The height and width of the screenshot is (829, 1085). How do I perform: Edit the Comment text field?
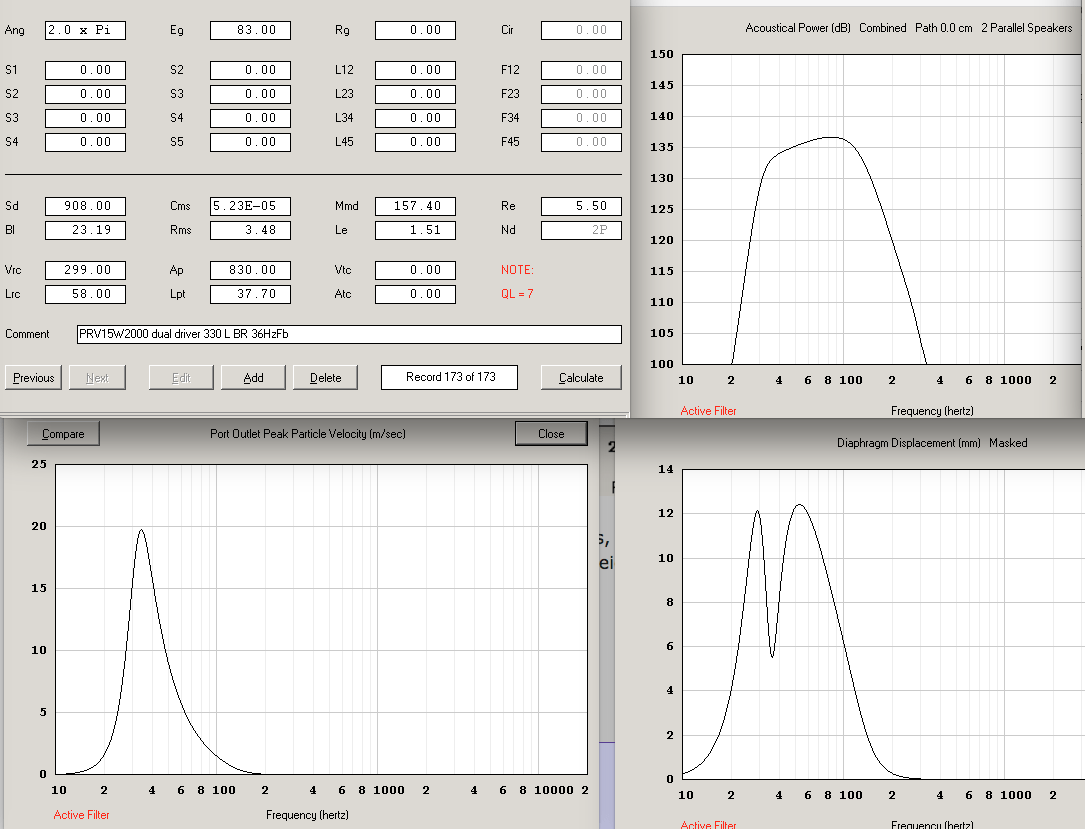pyautogui.click(x=349, y=334)
